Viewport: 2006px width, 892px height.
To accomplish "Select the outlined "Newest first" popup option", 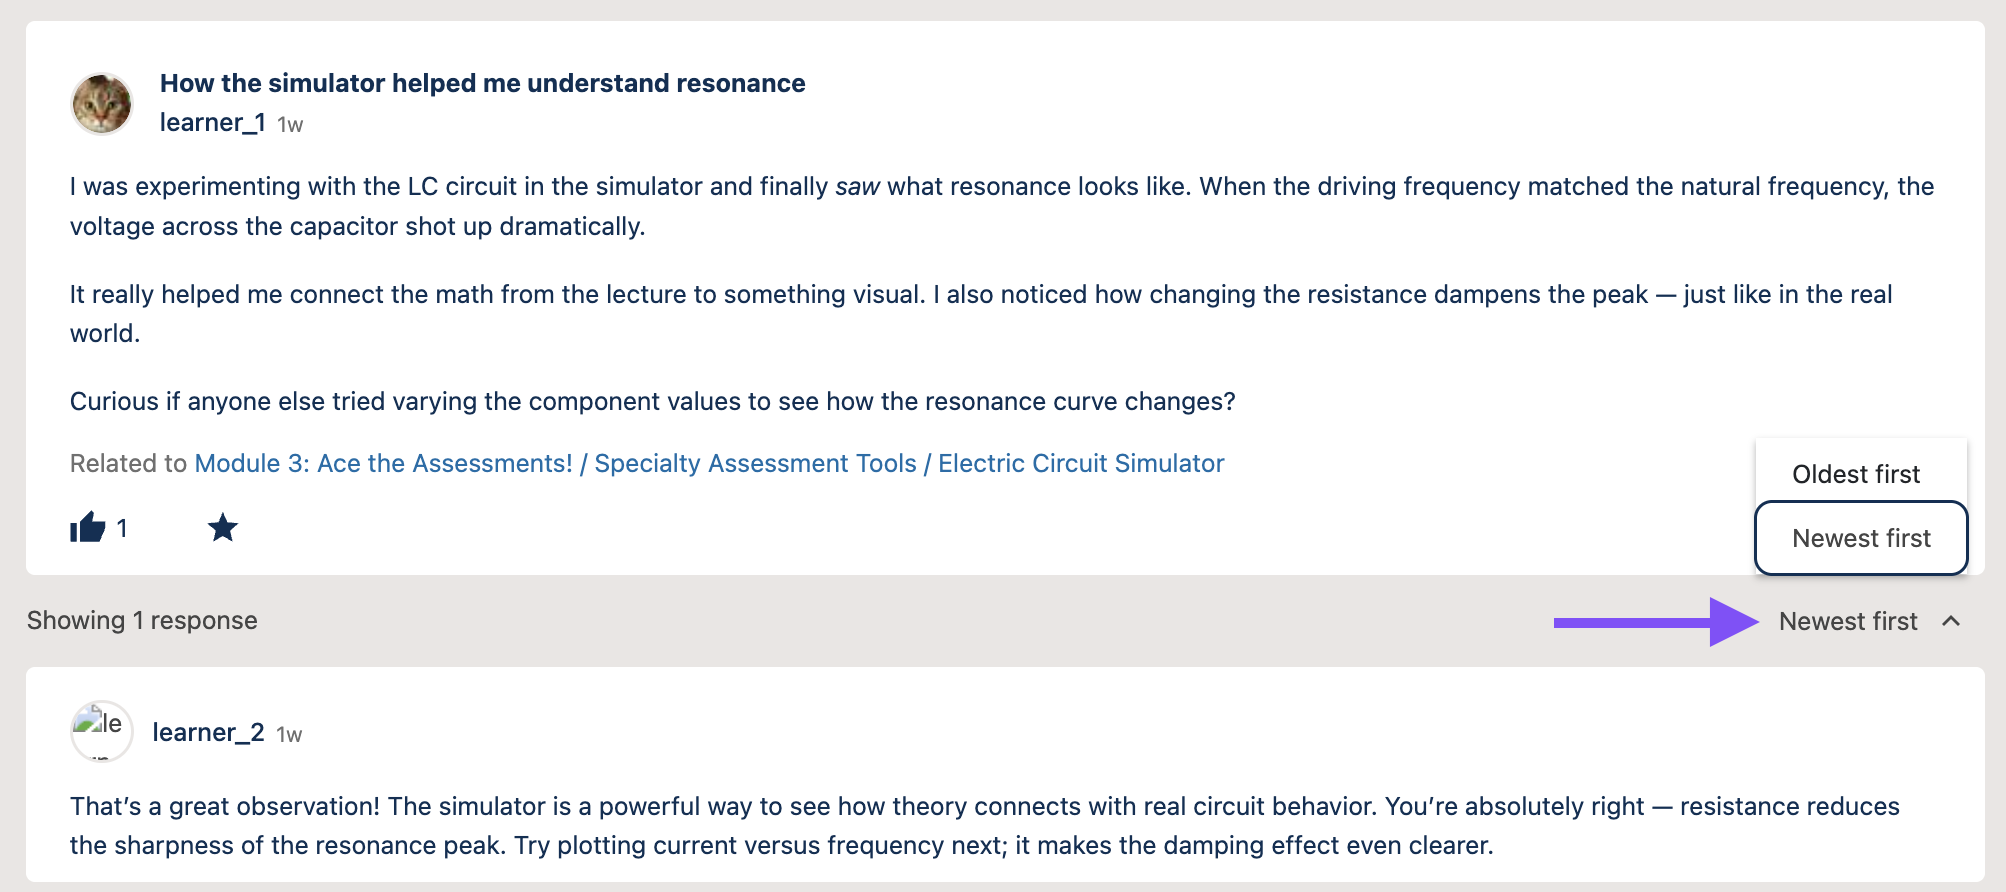I will pos(1861,538).
